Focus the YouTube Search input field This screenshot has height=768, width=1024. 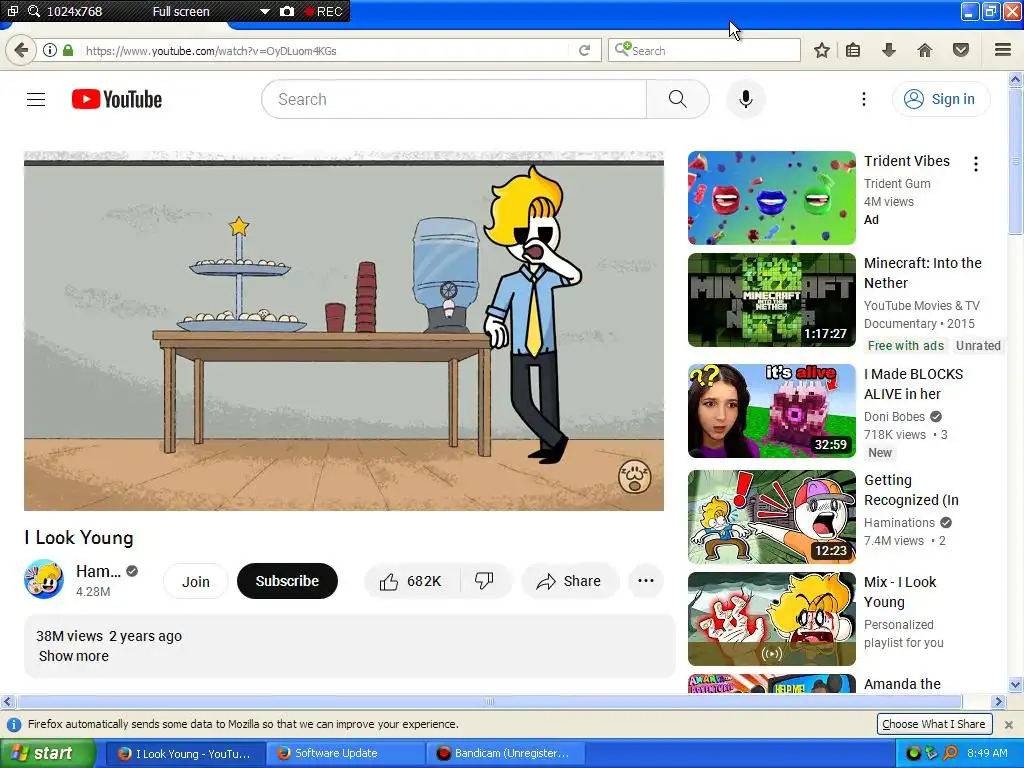pos(454,99)
